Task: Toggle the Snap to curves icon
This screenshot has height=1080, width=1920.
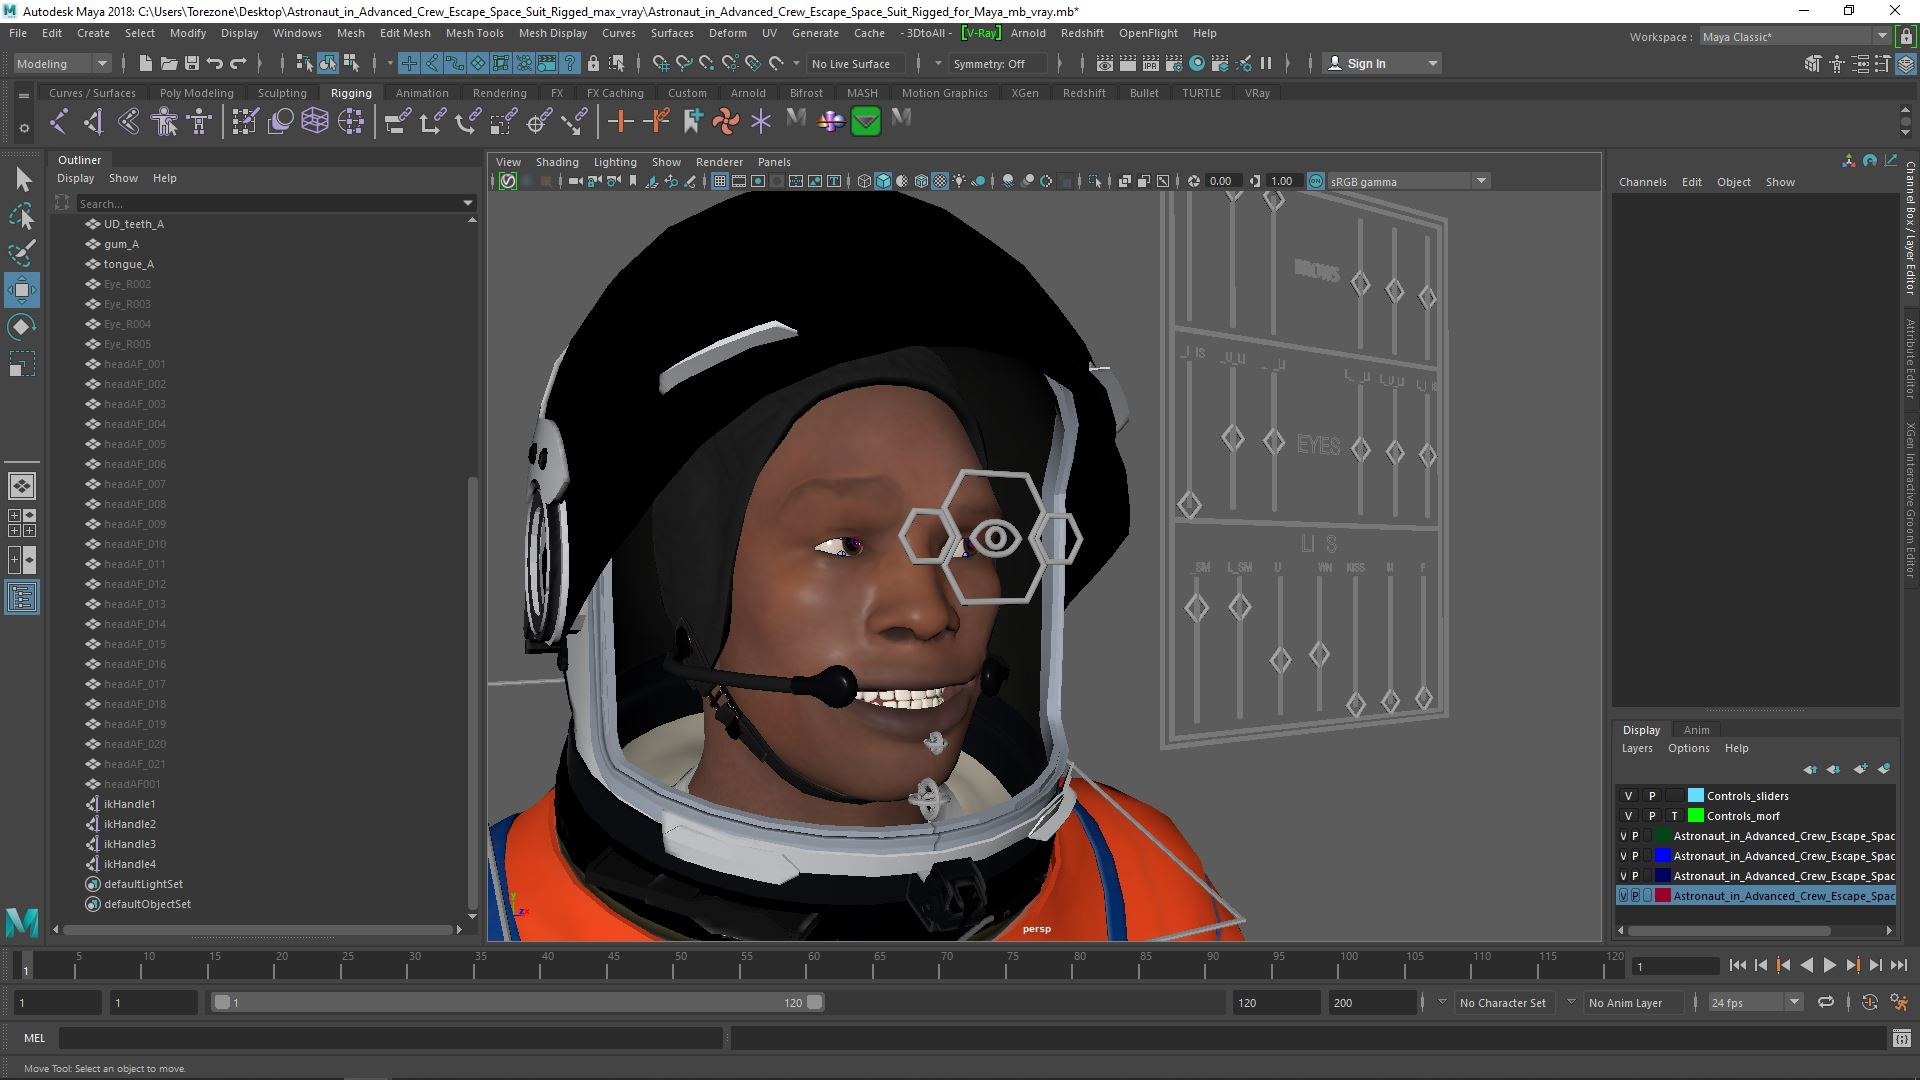Action: click(x=683, y=63)
